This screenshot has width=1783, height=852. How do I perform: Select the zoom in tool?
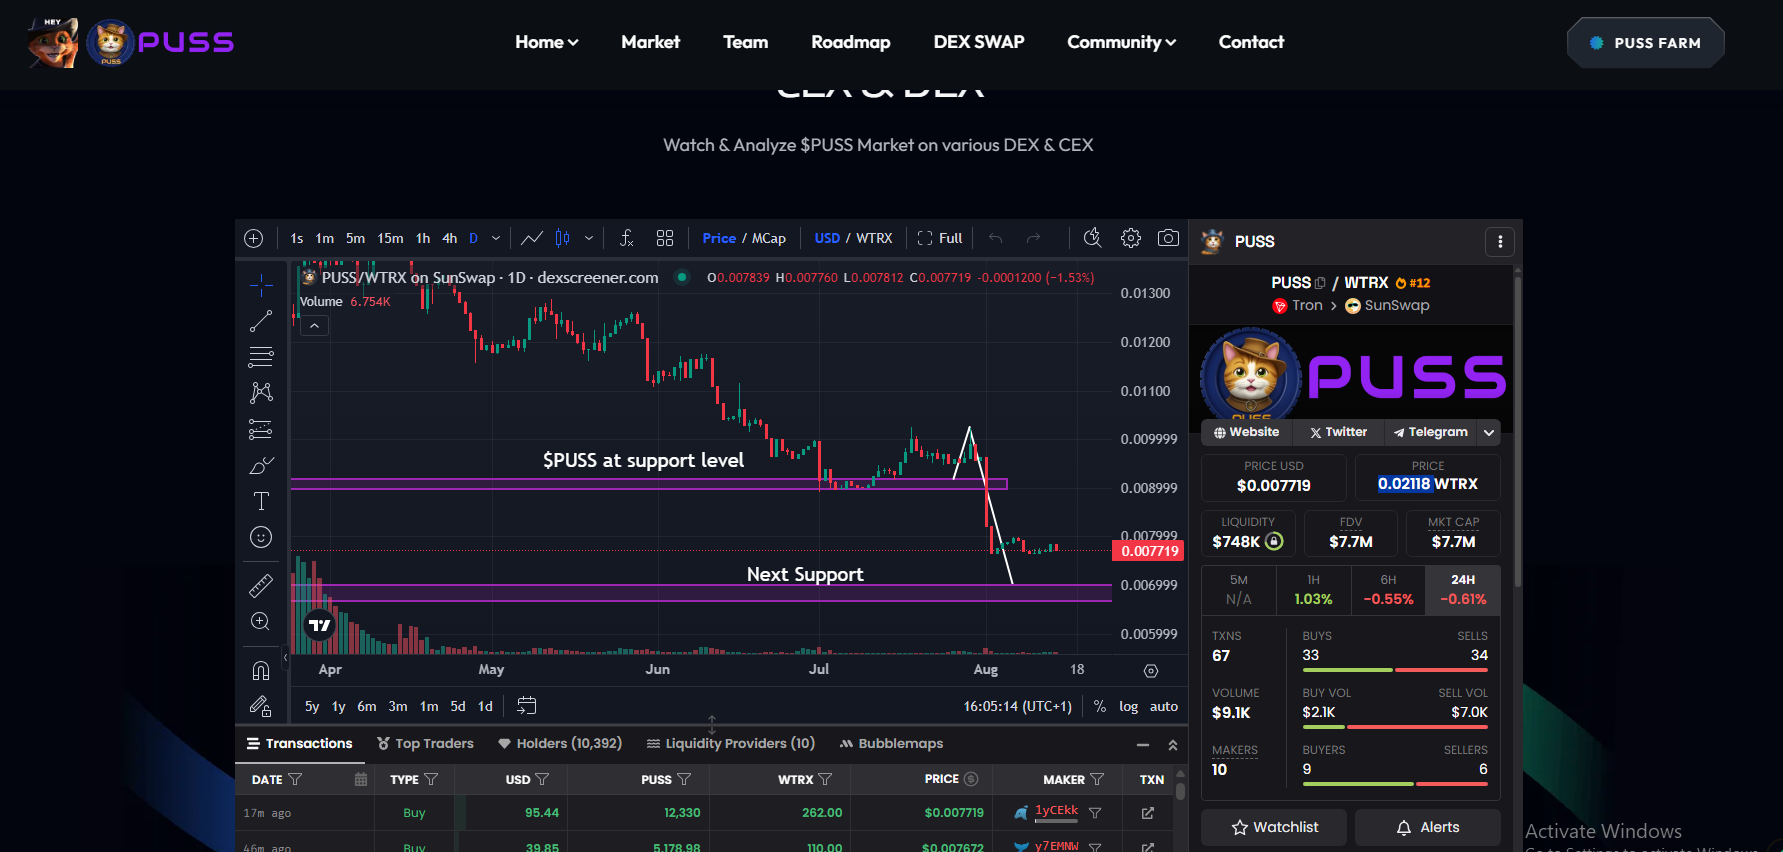(x=261, y=622)
